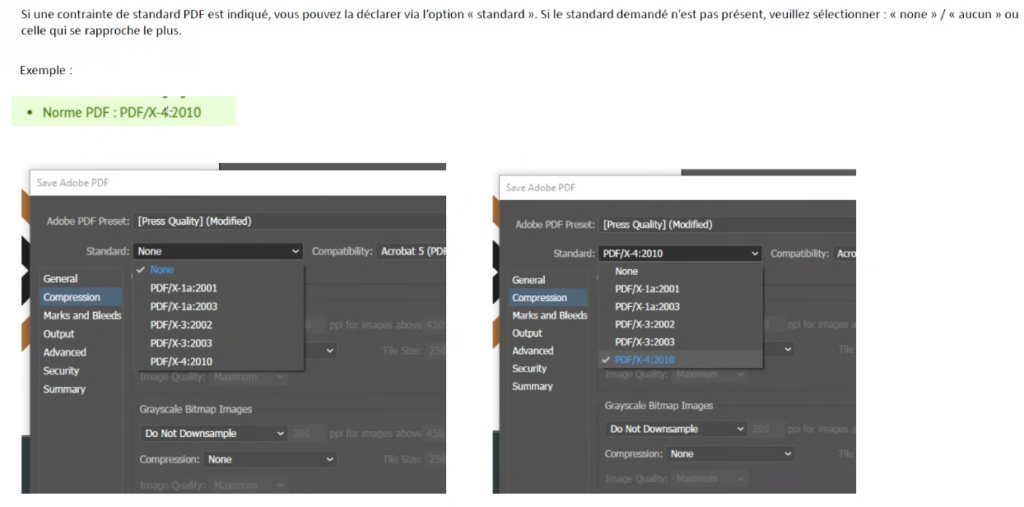Expand Do Not Downsample dropdown in left dialog
The width and height of the screenshot is (1024, 507).
213,434
